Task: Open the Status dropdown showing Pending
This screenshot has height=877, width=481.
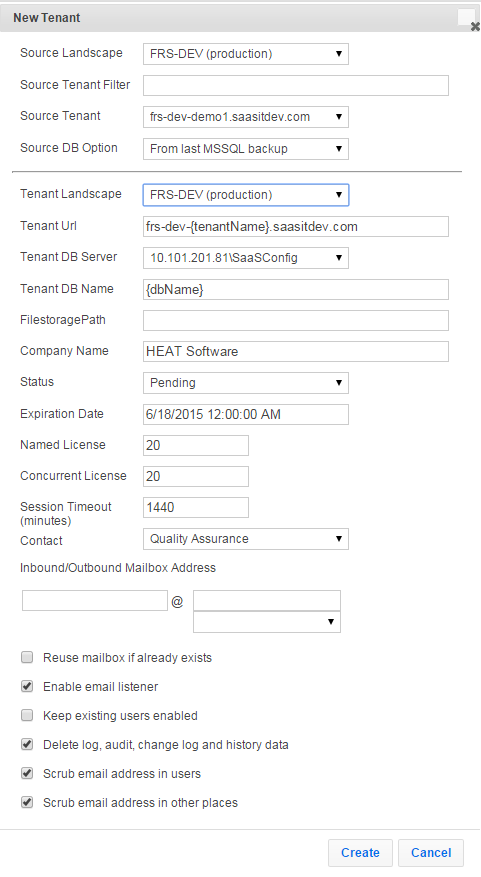Action: (246, 383)
